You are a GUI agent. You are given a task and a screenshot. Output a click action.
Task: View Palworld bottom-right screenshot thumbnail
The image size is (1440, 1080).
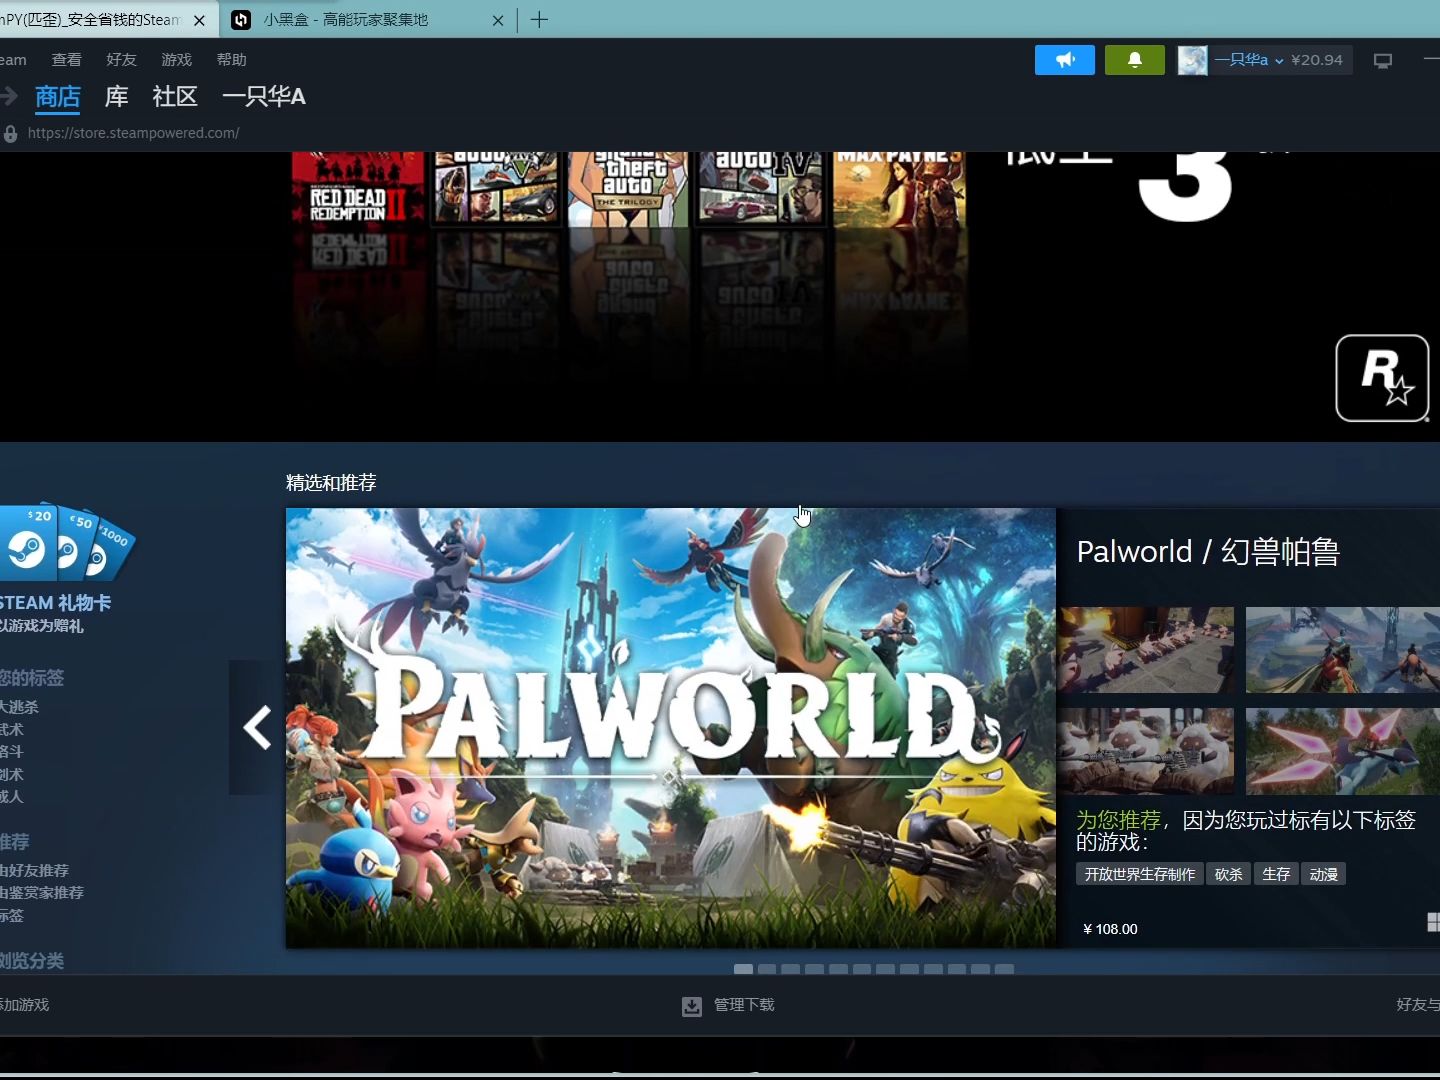(x=1343, y=752)
